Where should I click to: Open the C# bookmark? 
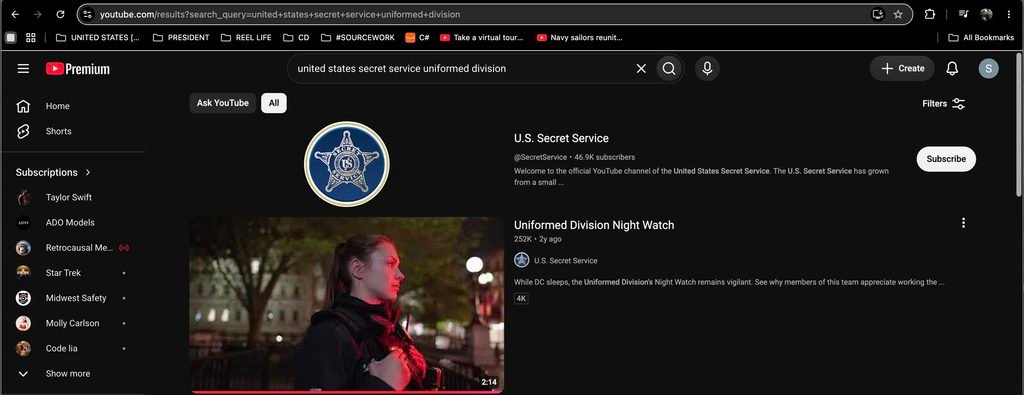pyautogui.click(x=417, y=37)
